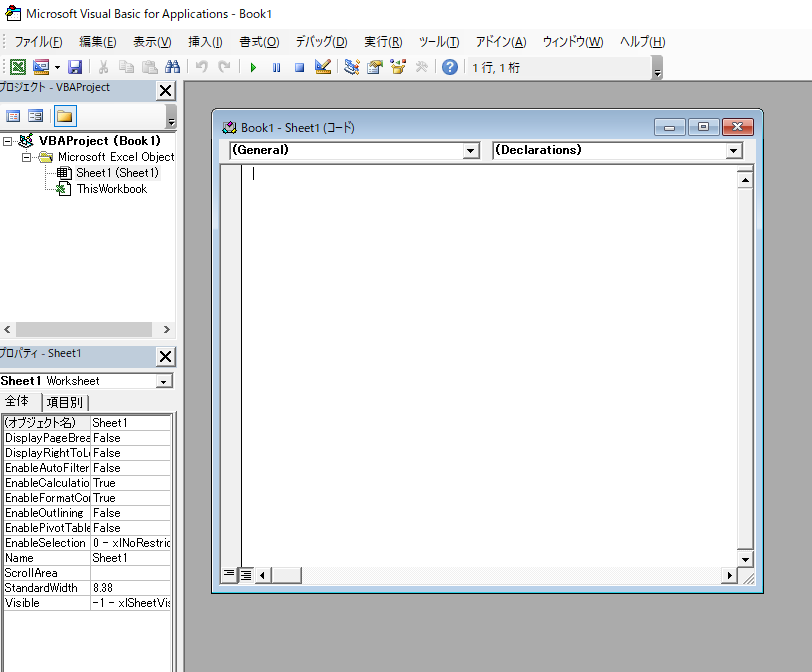Close the Properties panel with X button

[x=166, y=356]
